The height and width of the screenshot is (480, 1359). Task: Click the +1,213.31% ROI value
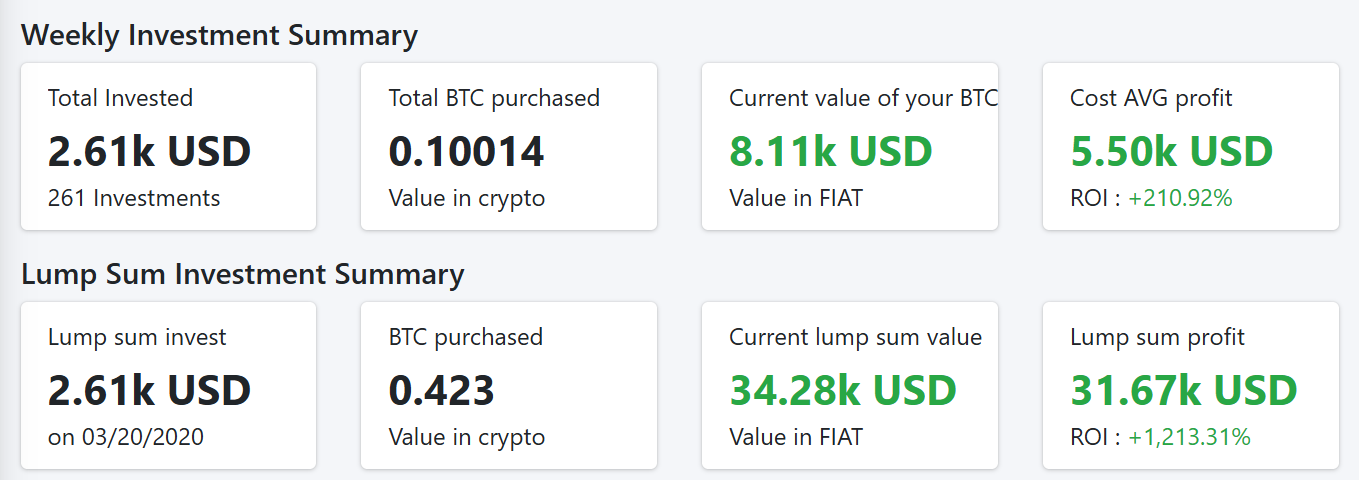[1189, 437]
